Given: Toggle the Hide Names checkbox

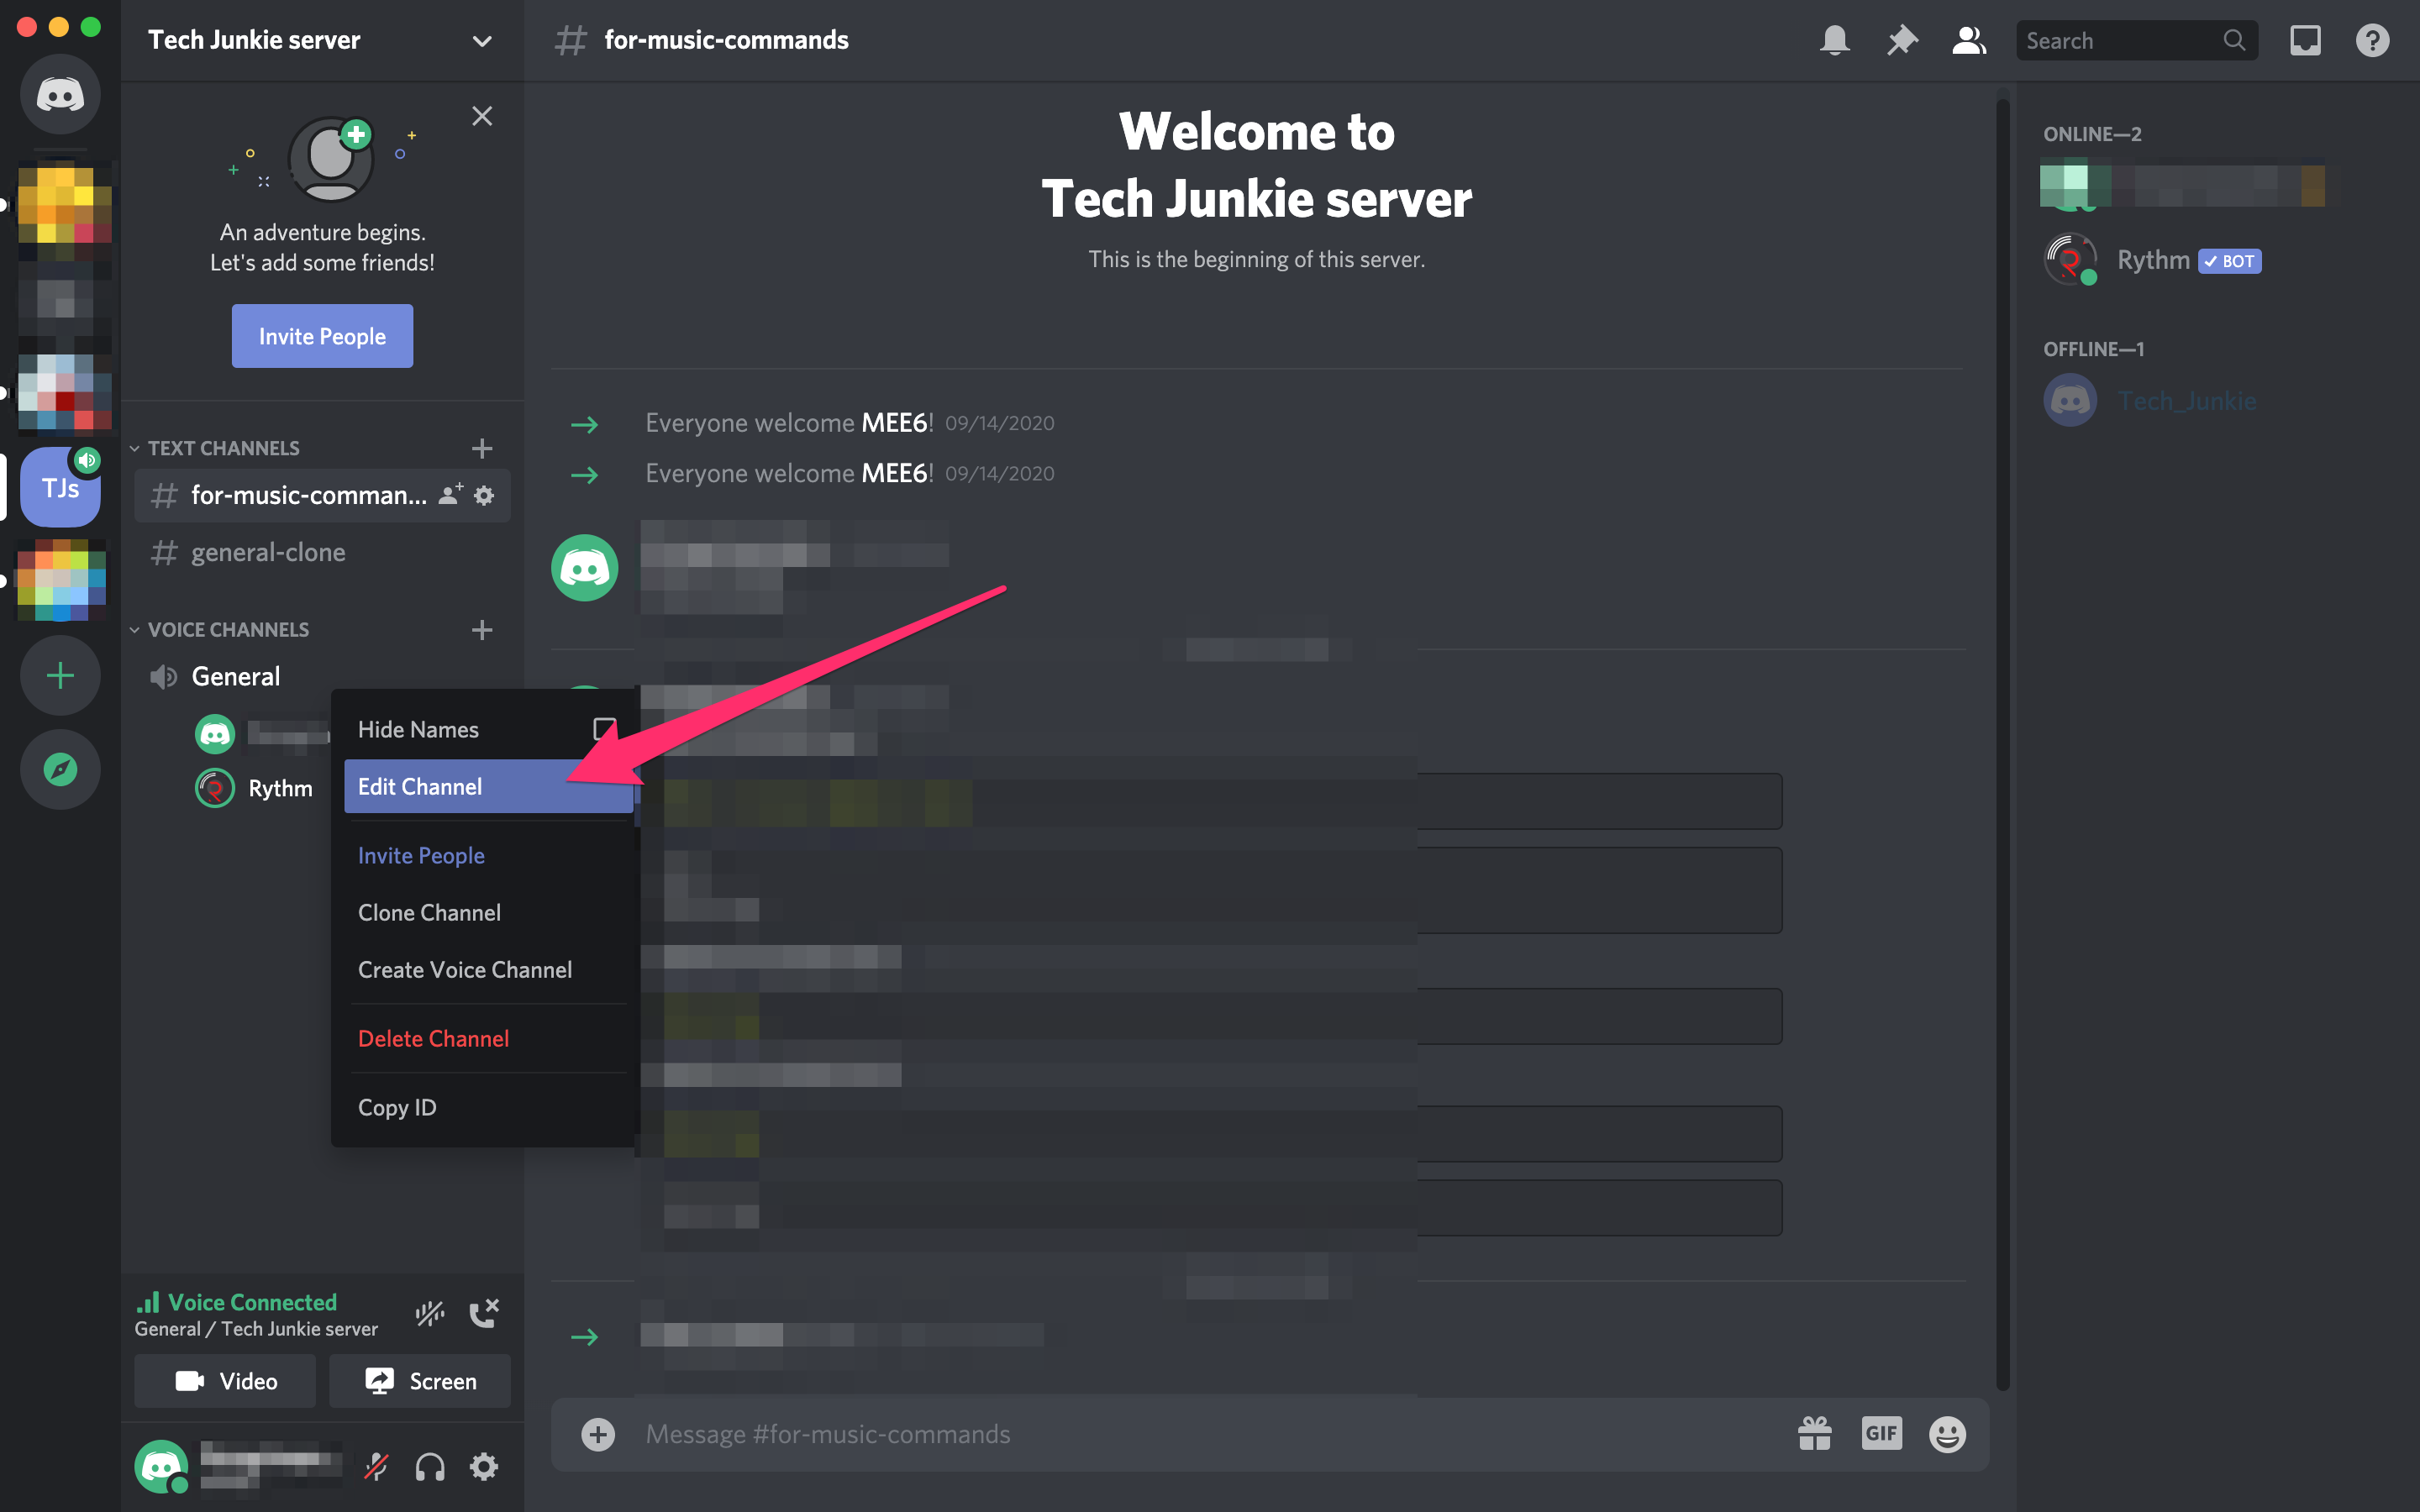Looking at the screenshot, I should point(604,728).
